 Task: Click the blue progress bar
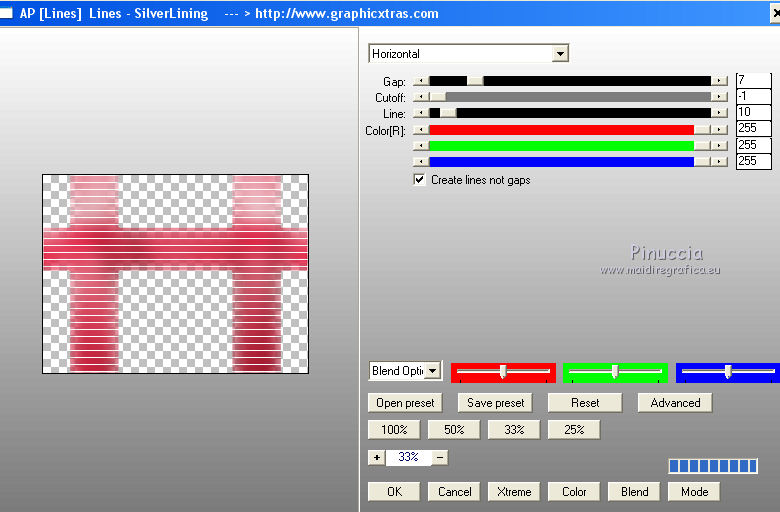(x=713, y=466)
